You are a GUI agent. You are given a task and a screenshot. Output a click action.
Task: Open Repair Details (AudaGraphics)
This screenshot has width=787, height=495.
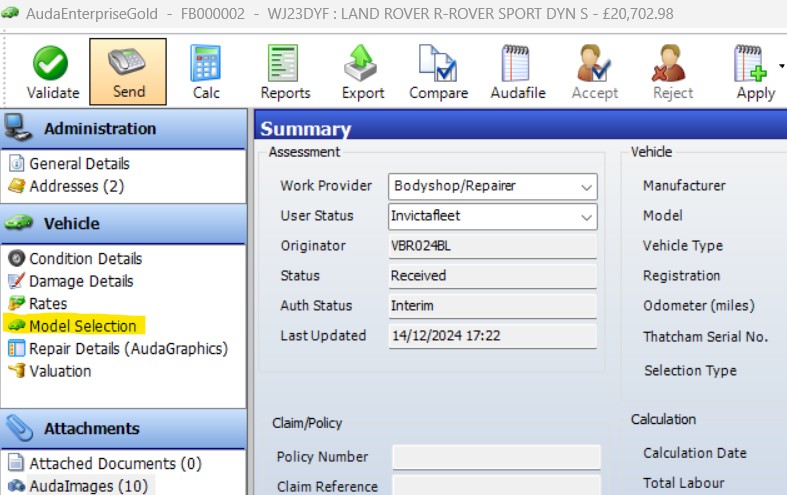click(x=128, y=349)
